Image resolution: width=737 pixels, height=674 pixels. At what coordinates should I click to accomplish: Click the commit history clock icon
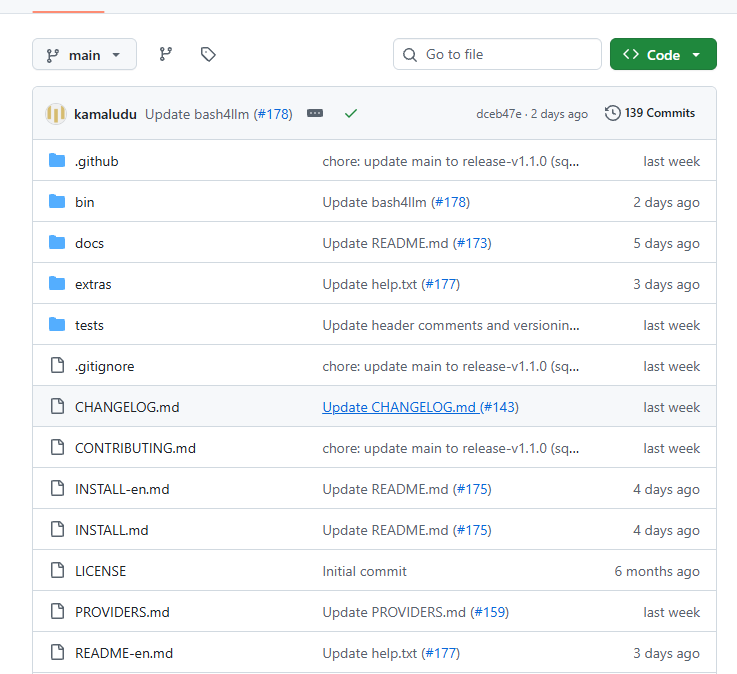coord(612,113)
